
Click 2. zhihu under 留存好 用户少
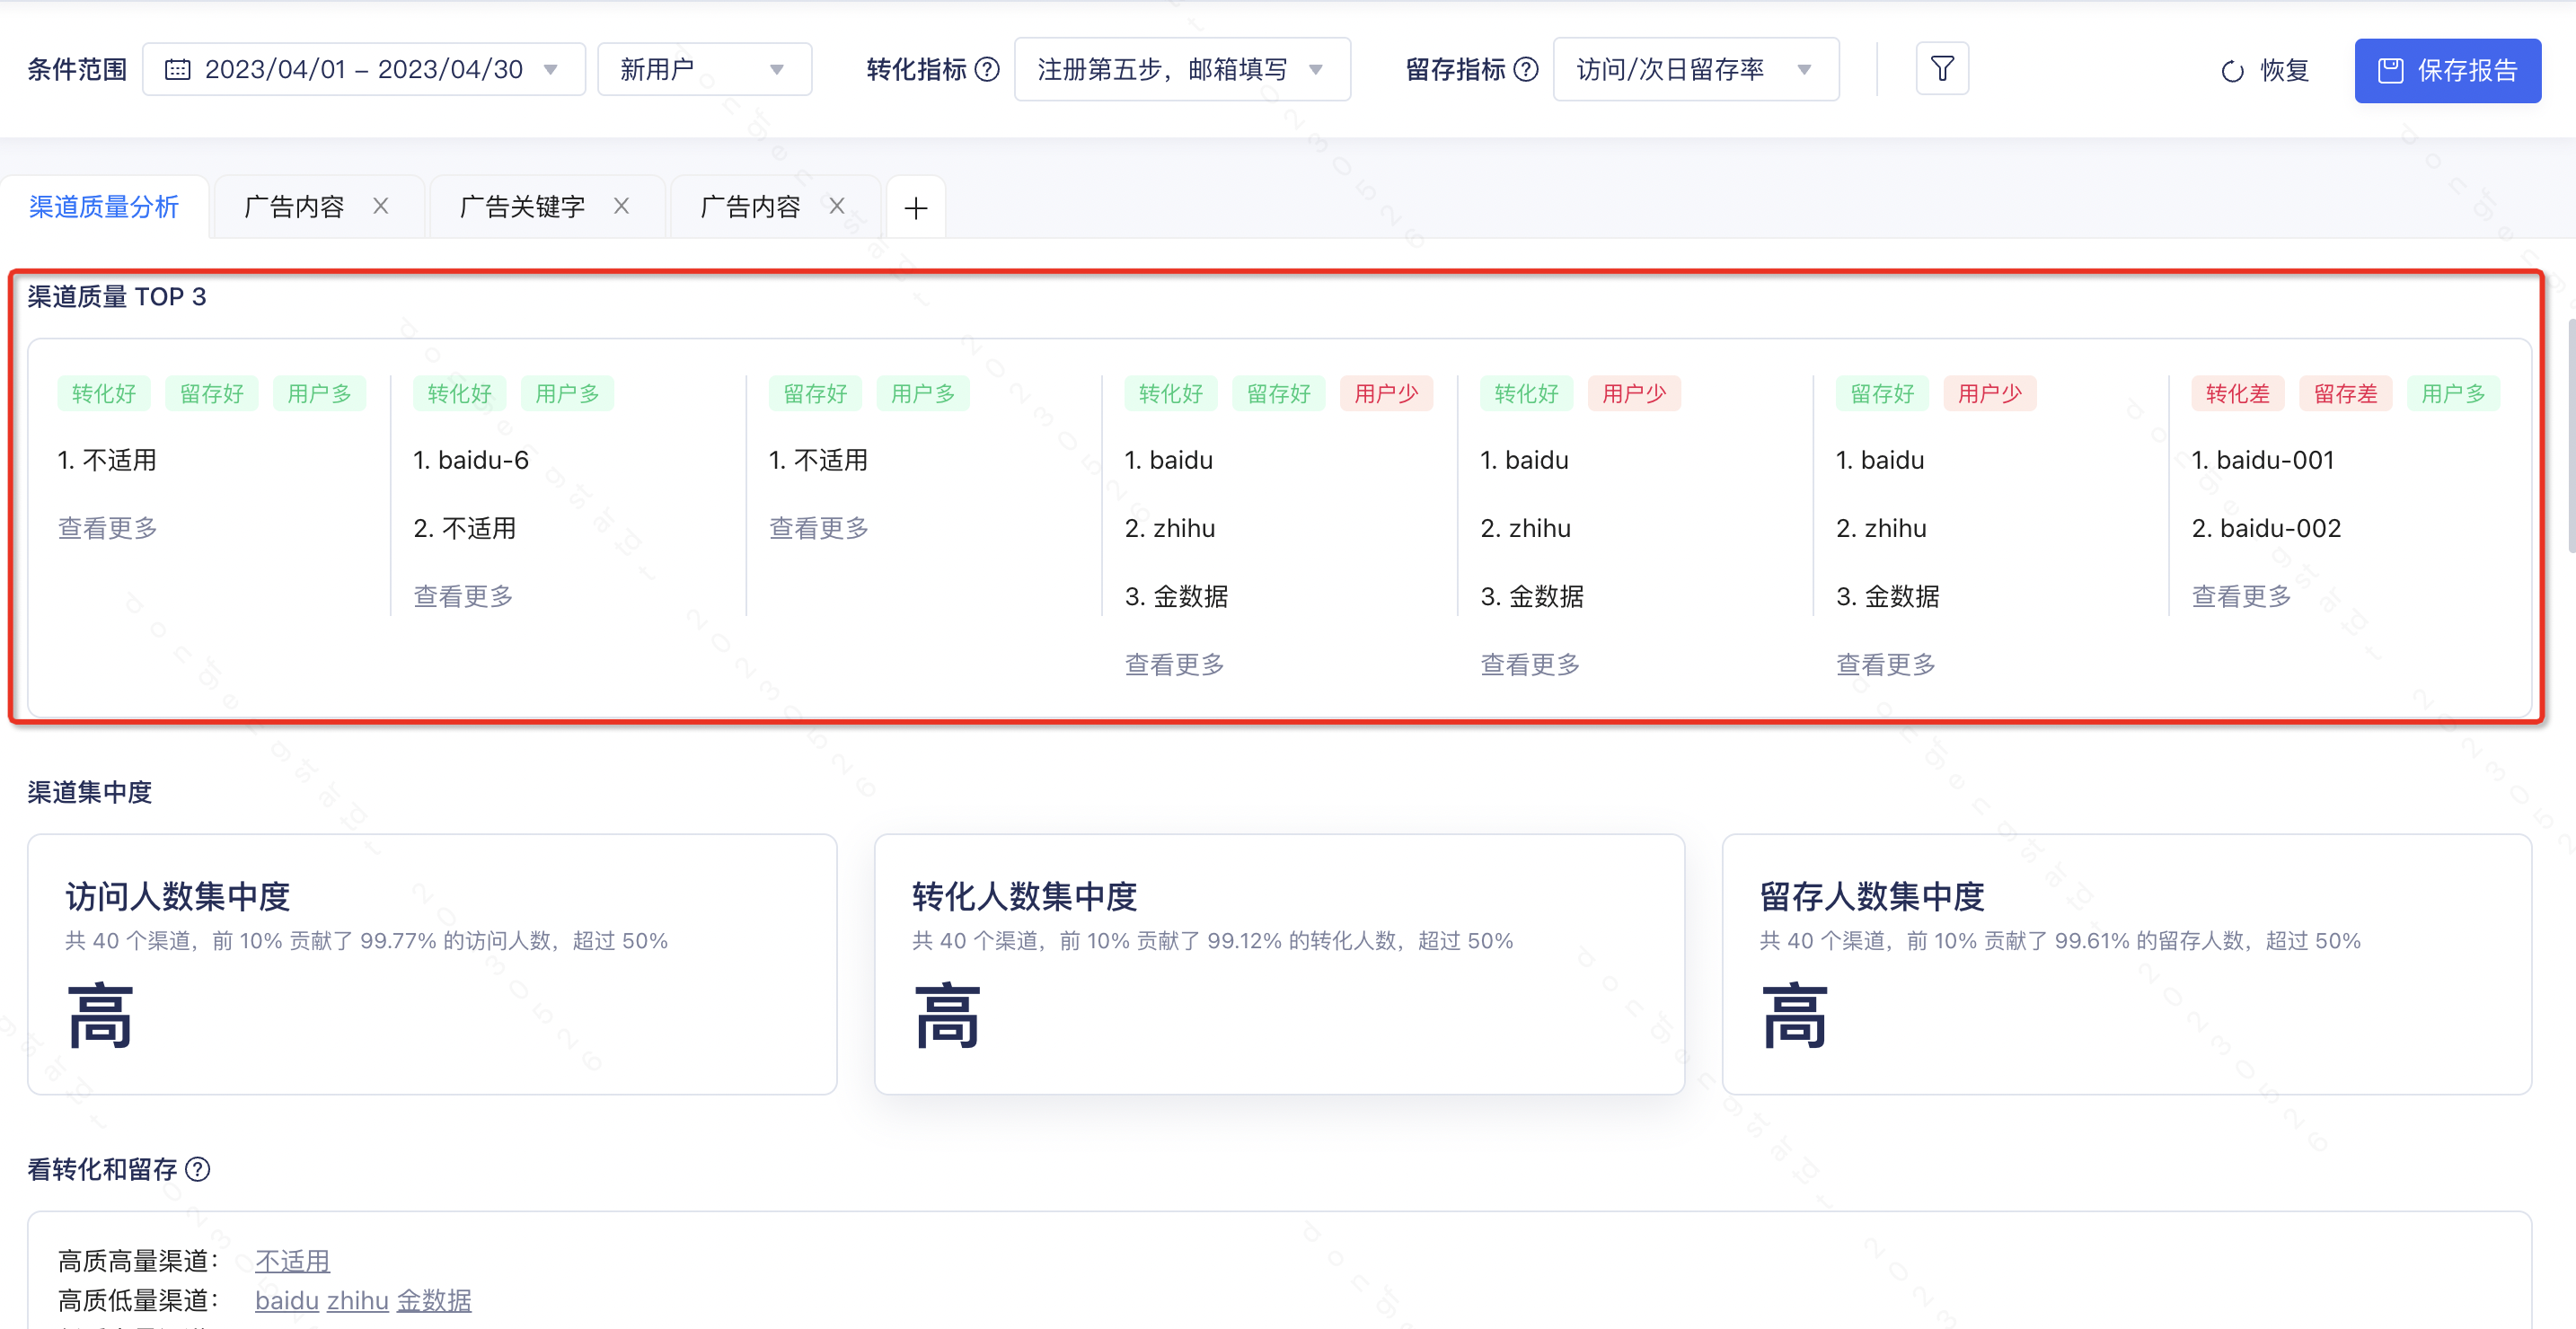click(x=1881, y=528)
